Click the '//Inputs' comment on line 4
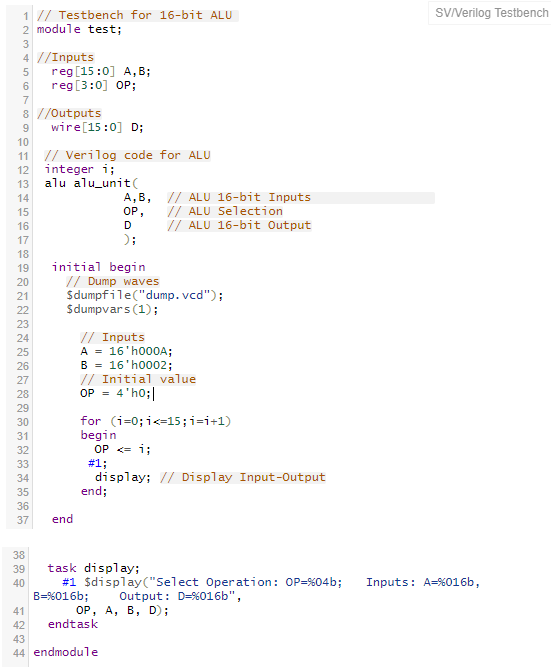551x667 pixels. pos(65,57)
